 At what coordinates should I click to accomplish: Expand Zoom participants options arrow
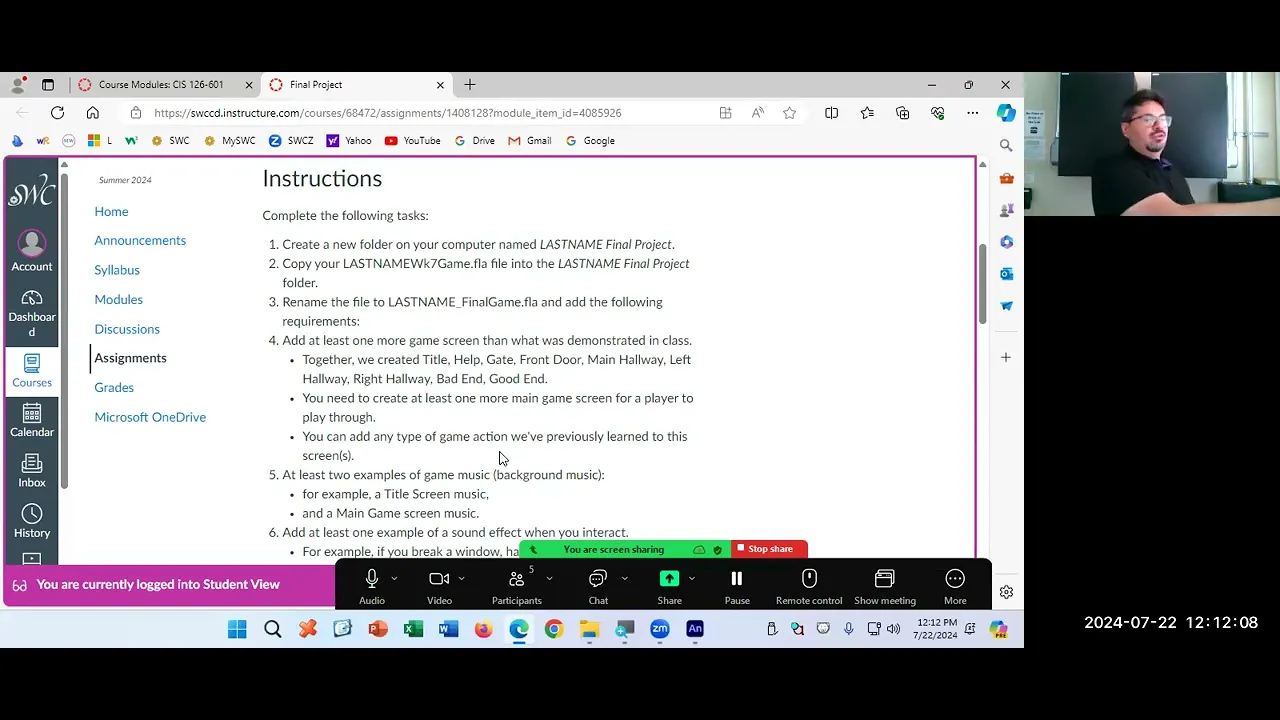[549, 578]
